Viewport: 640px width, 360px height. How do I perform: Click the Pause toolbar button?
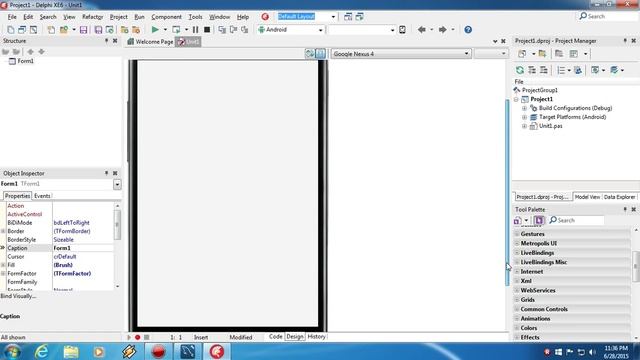point(196,30)
